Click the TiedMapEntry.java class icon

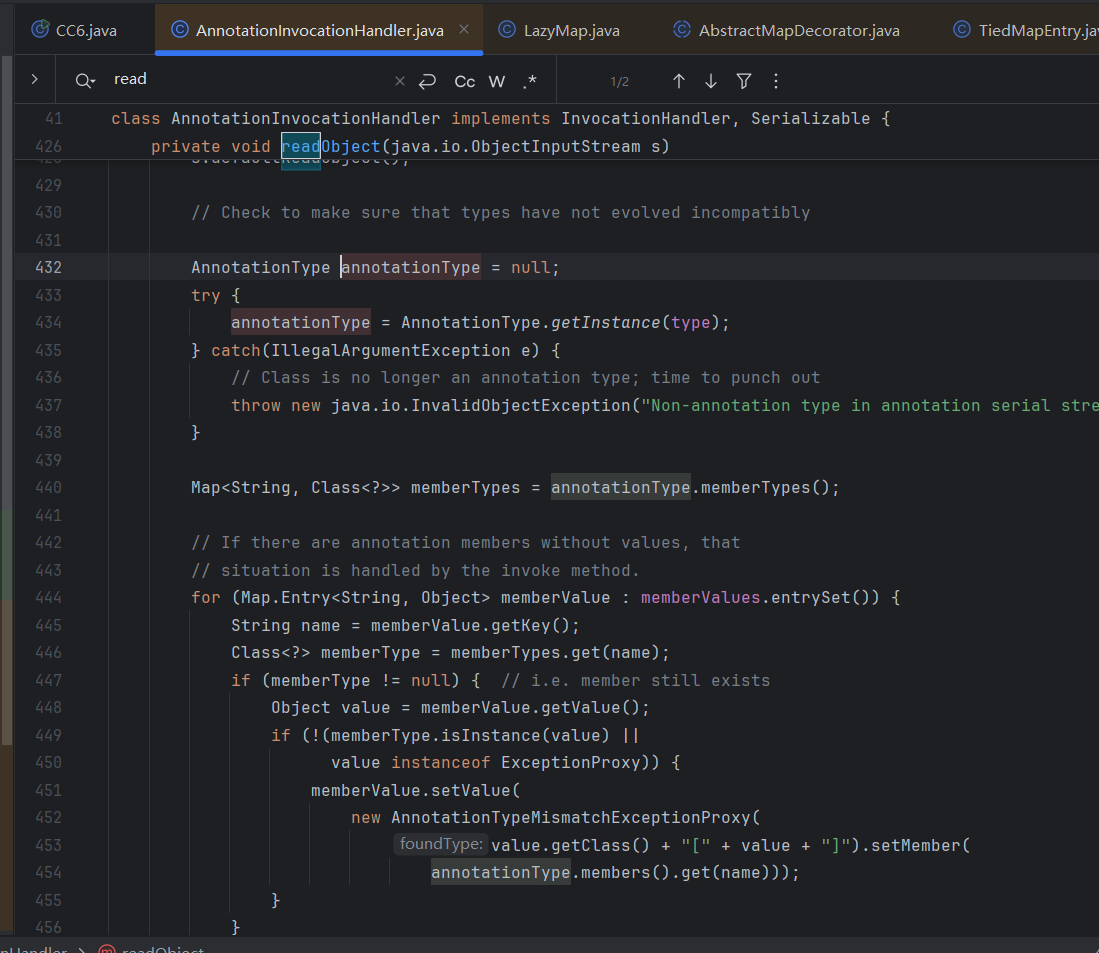(962, 29)
